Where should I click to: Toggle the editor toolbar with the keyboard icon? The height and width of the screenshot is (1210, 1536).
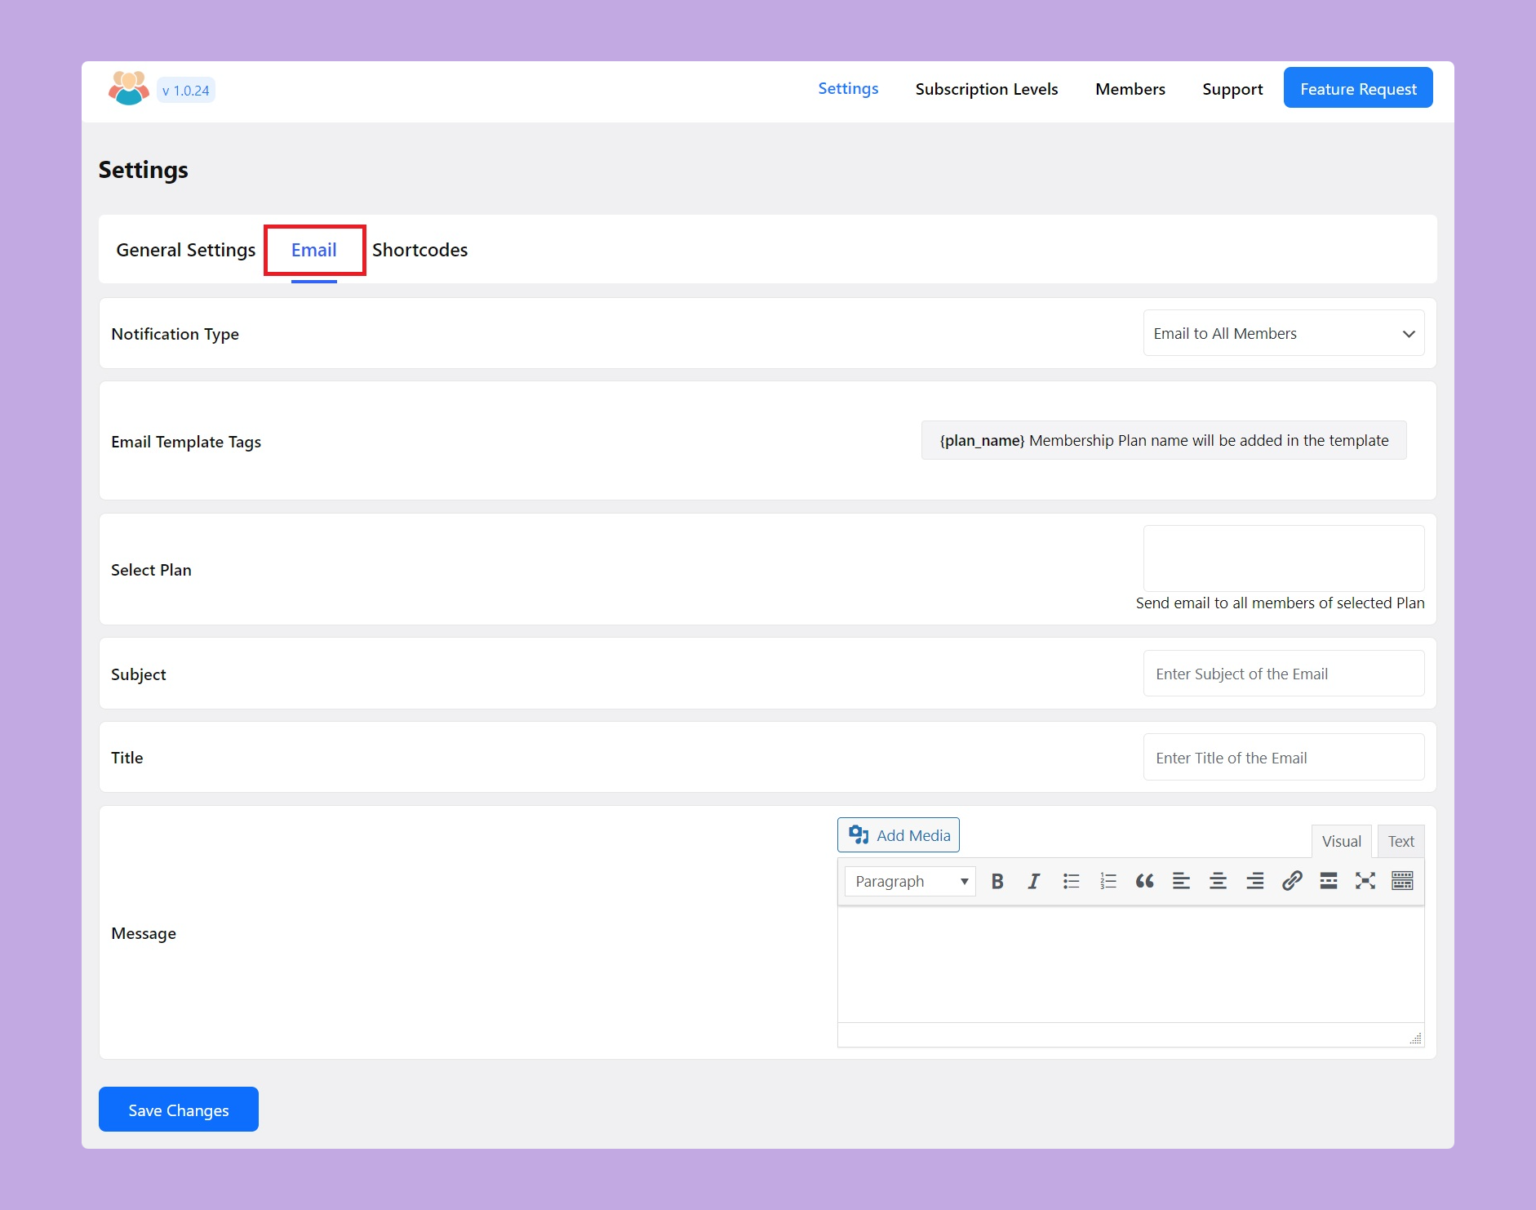tap(1402, 881)
